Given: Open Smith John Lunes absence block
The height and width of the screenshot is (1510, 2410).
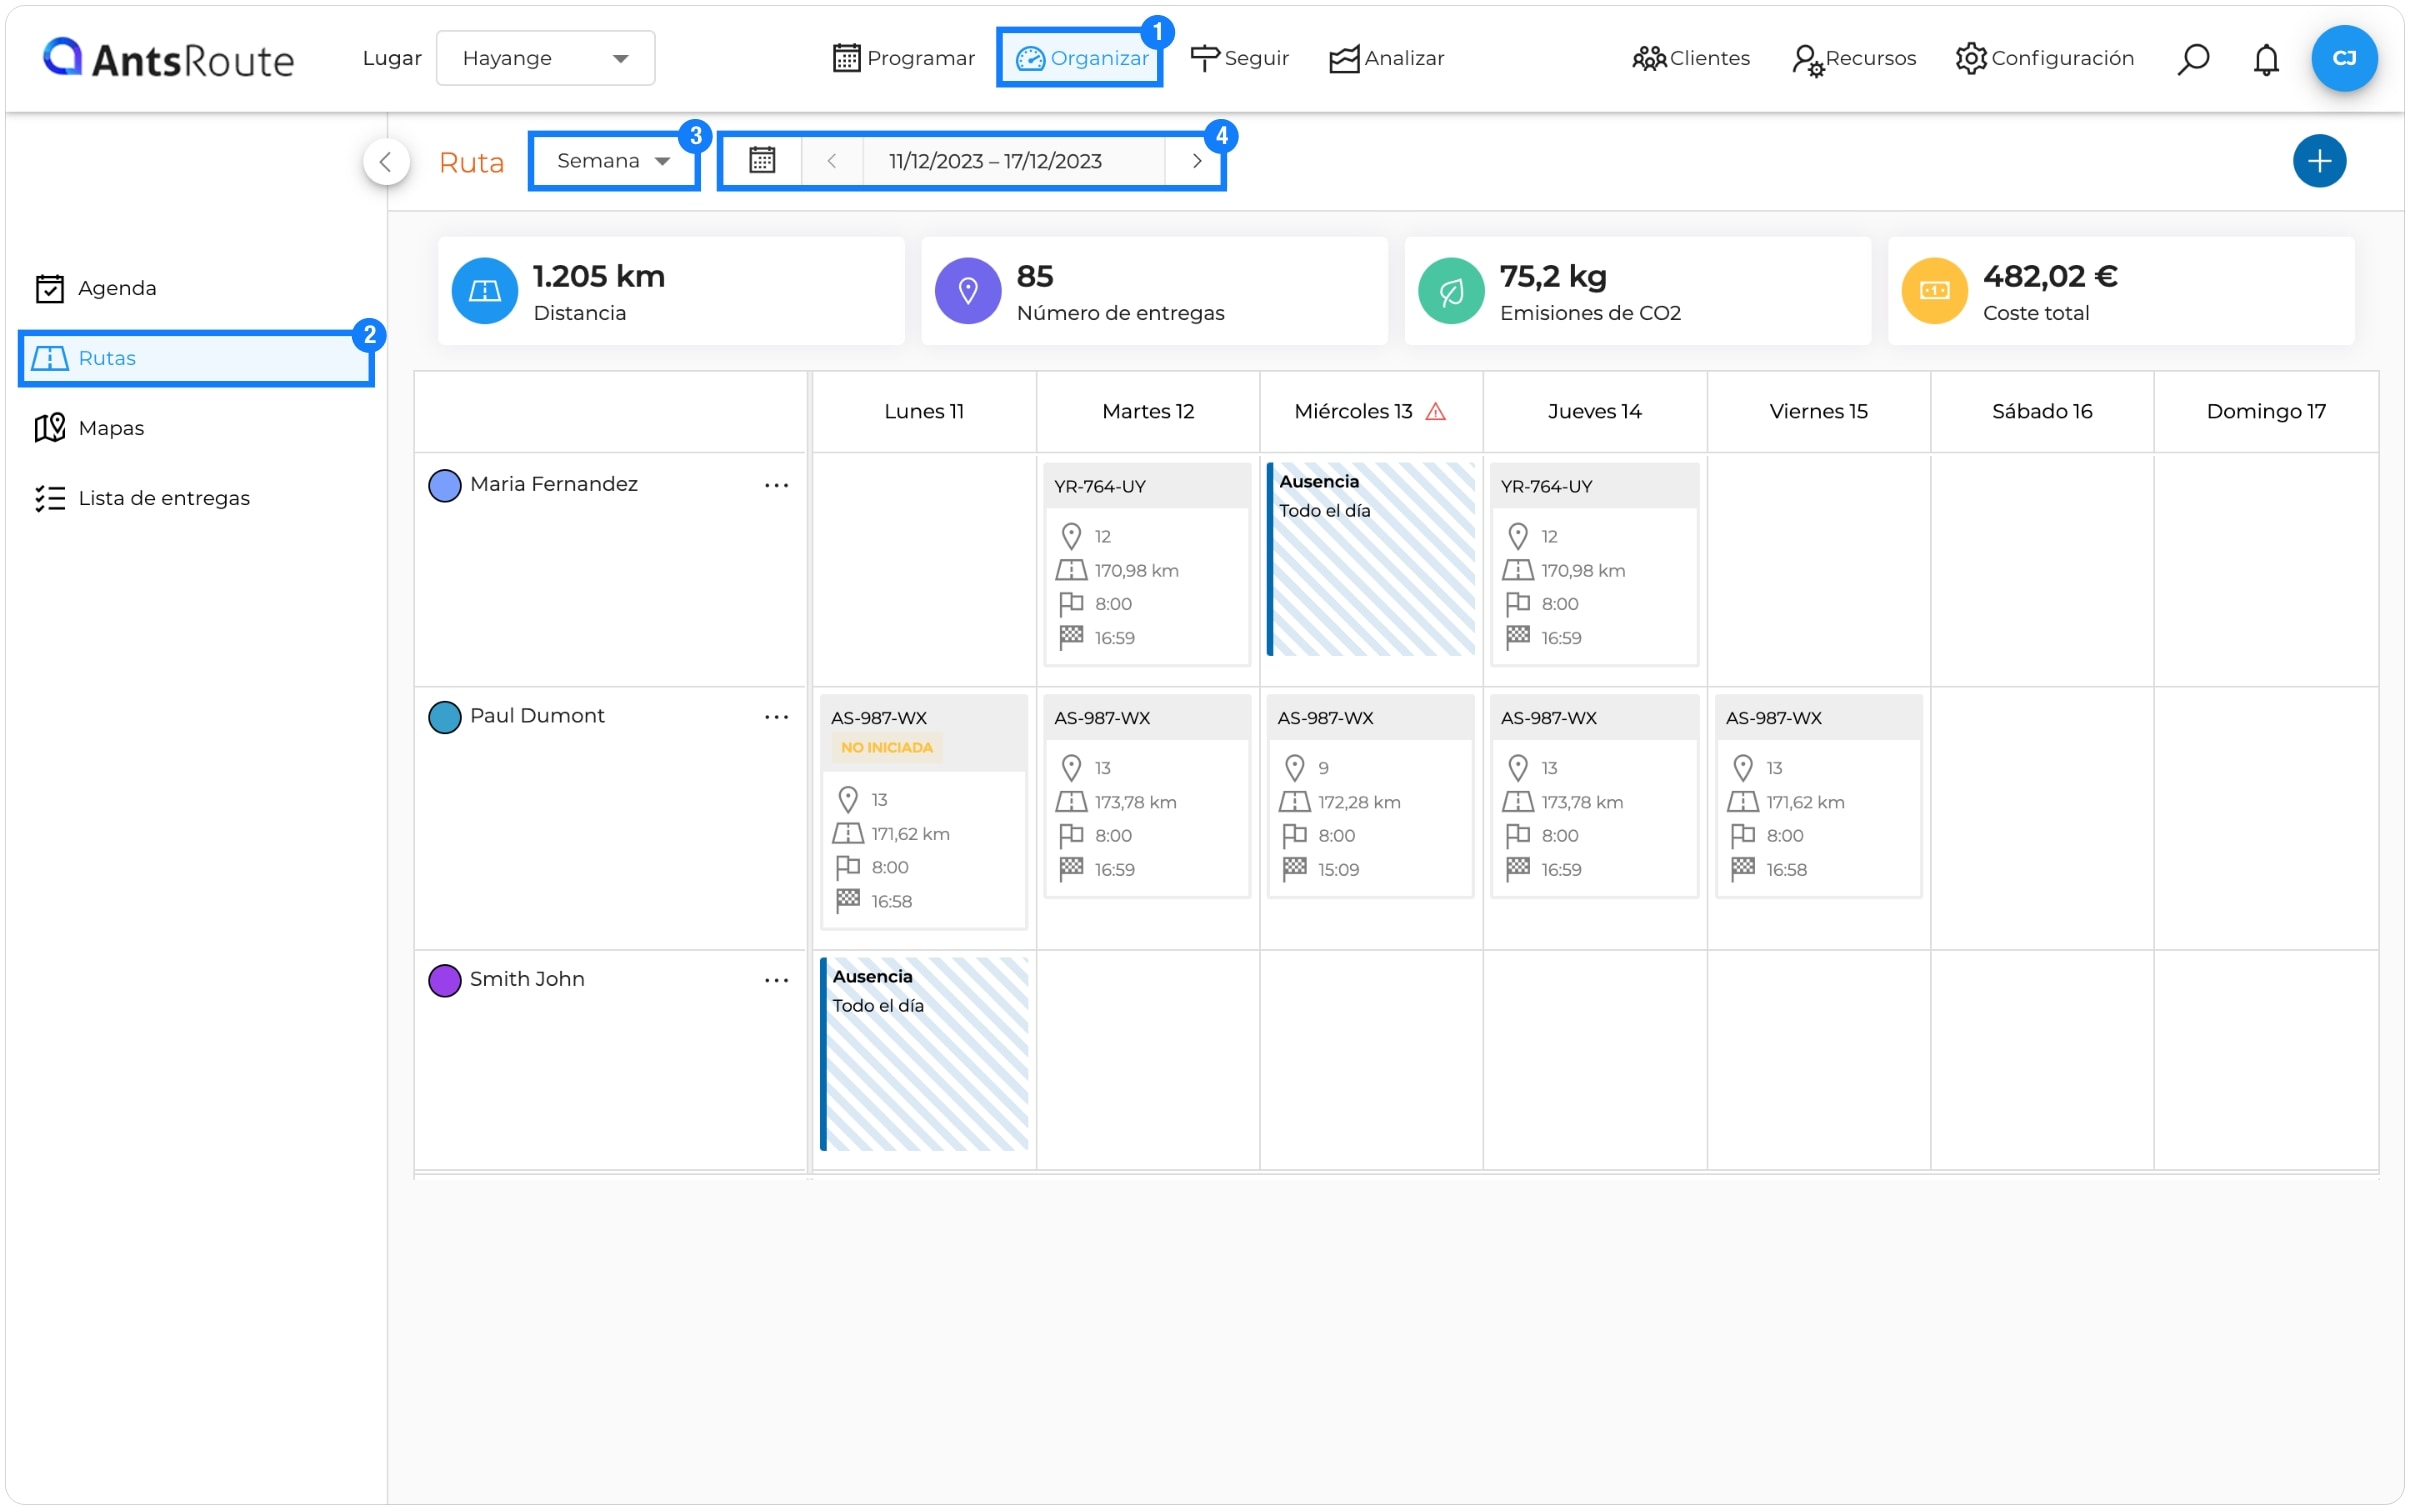Looking at the screenshot, I should coord(923,1054).
